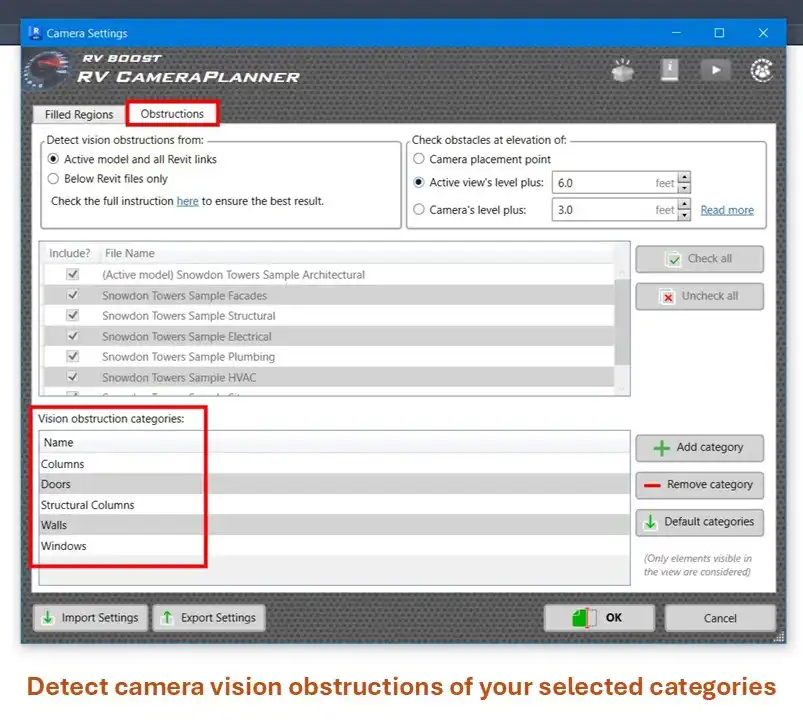Increase Active view's level plus value
This screenshot has height=720, width=803.
(x=684, y=178)
